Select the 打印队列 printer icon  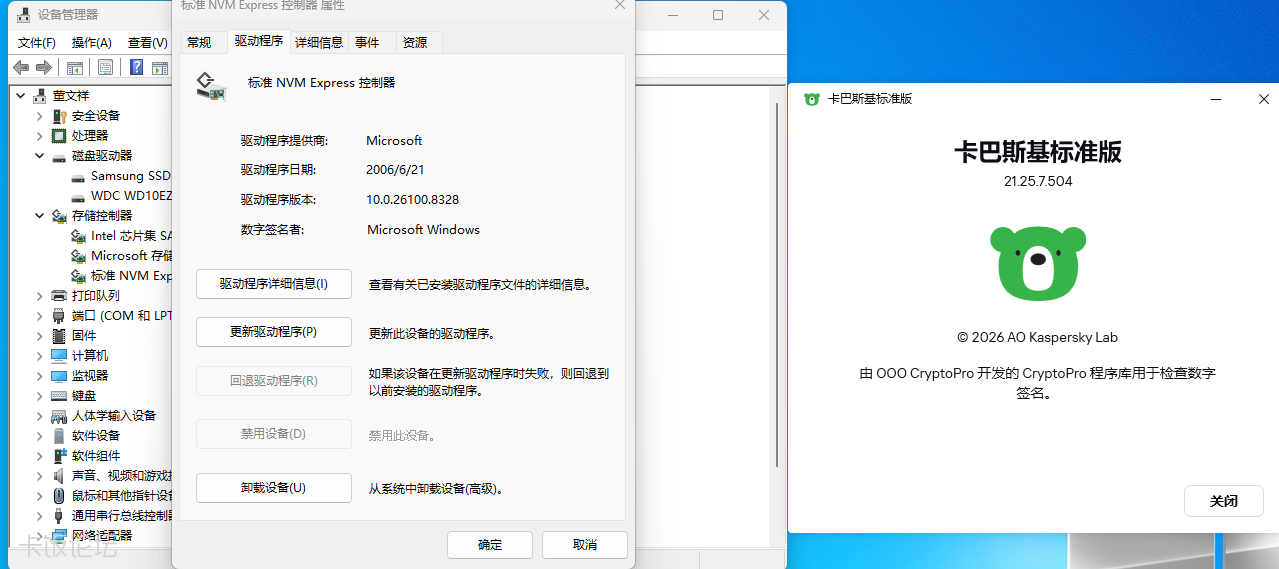point(59,295)
